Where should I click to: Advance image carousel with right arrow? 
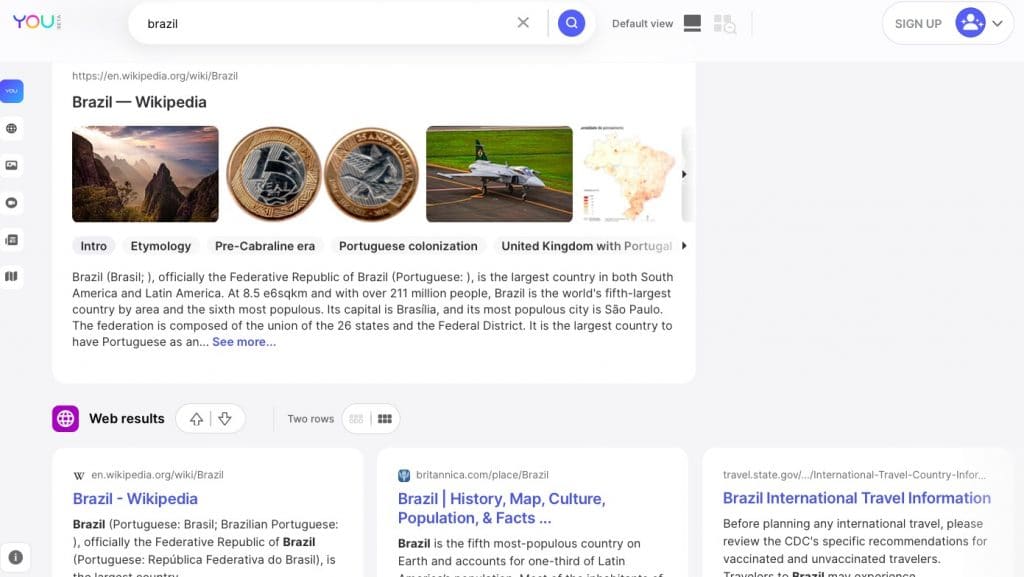(x=684, y=174)
